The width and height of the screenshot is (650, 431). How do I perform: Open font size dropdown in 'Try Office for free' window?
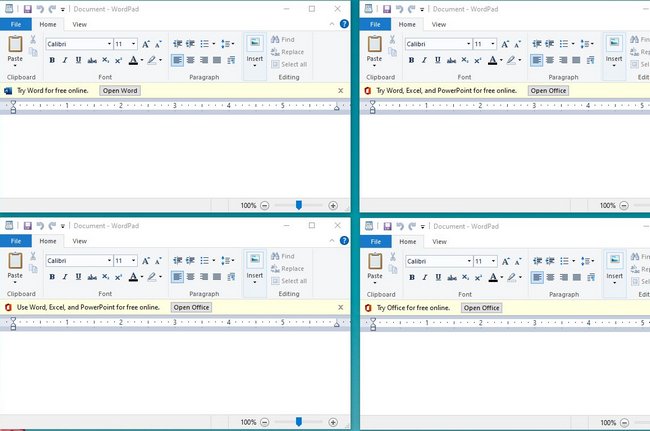[x=493, y=261]
